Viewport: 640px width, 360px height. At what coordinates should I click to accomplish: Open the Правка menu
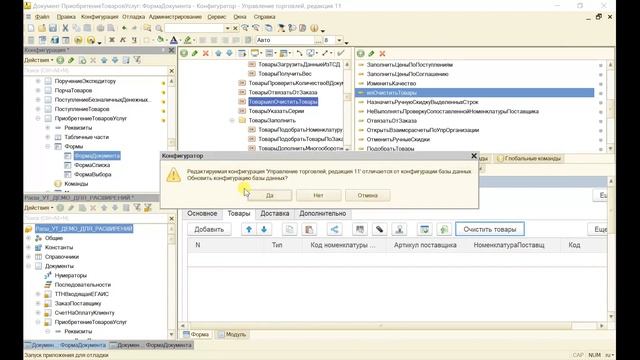pyautogui.click(x=66, y=17)
